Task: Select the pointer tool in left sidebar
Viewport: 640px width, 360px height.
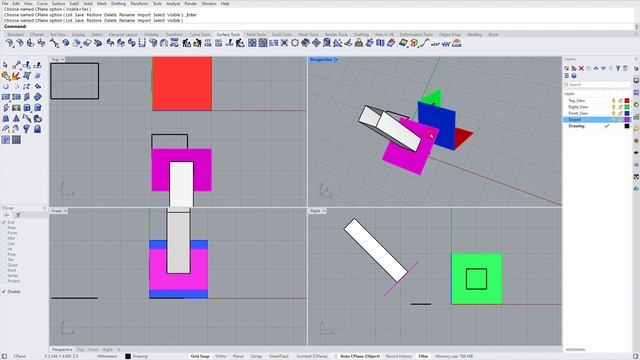Action: [x=5, y=65]
